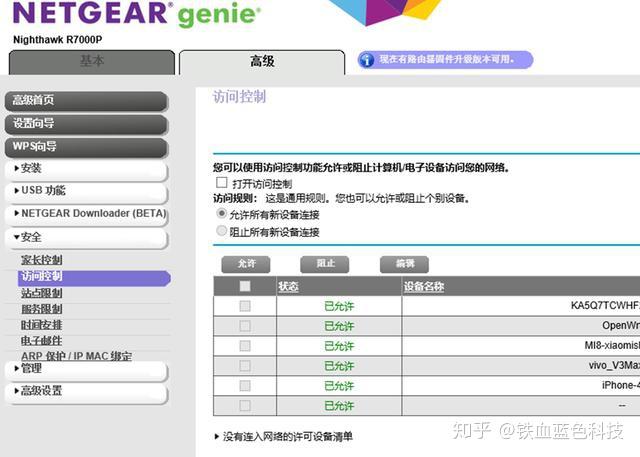
Task: Click 已允许 status in the OpenWrt row
Action: (x=339, y=326)
